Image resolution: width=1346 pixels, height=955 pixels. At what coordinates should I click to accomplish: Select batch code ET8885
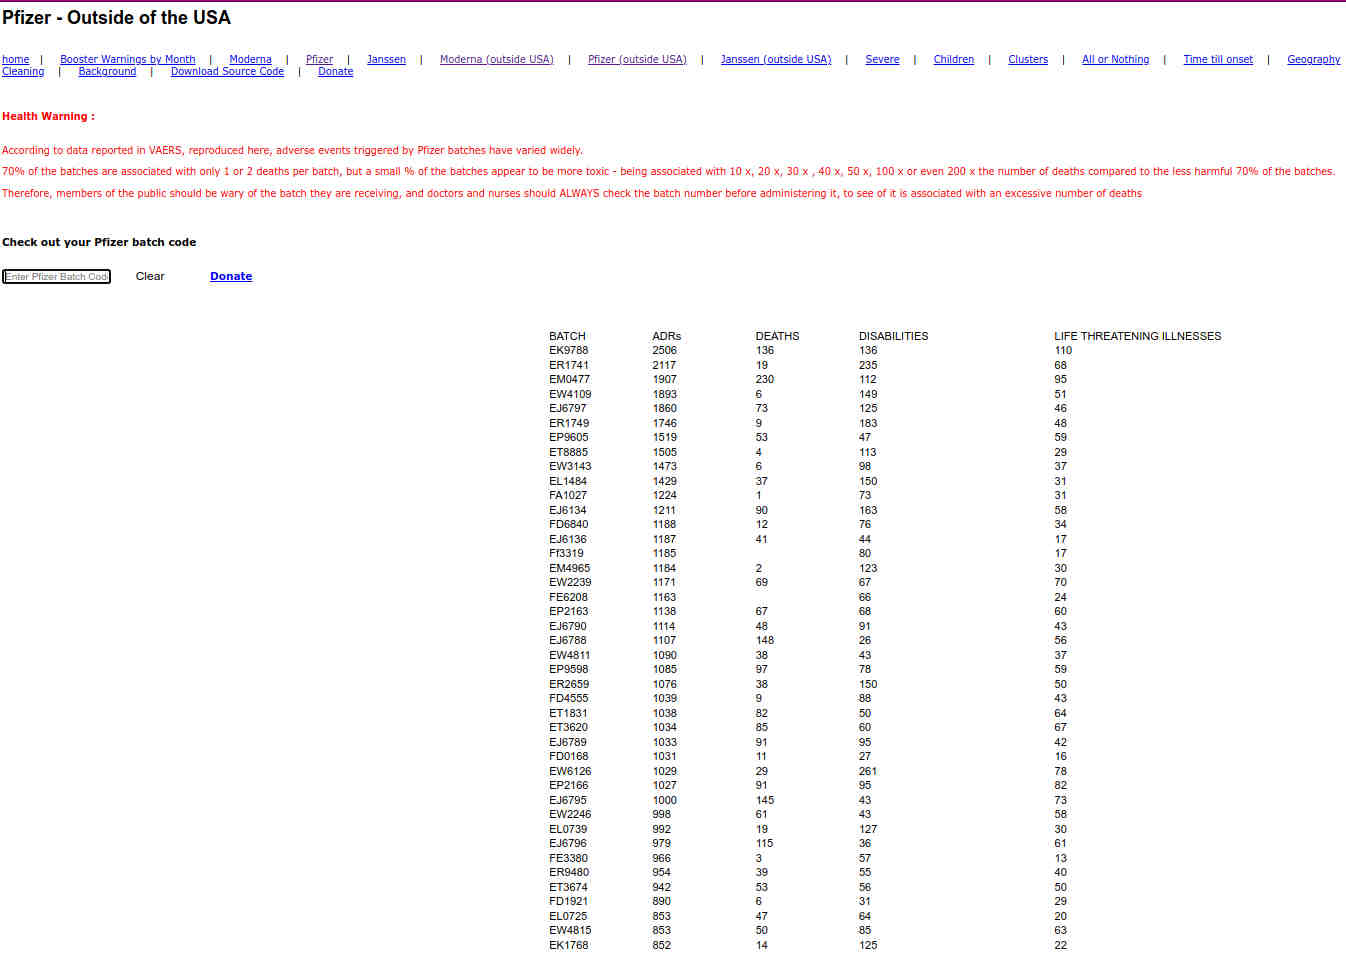pos(569,453)
